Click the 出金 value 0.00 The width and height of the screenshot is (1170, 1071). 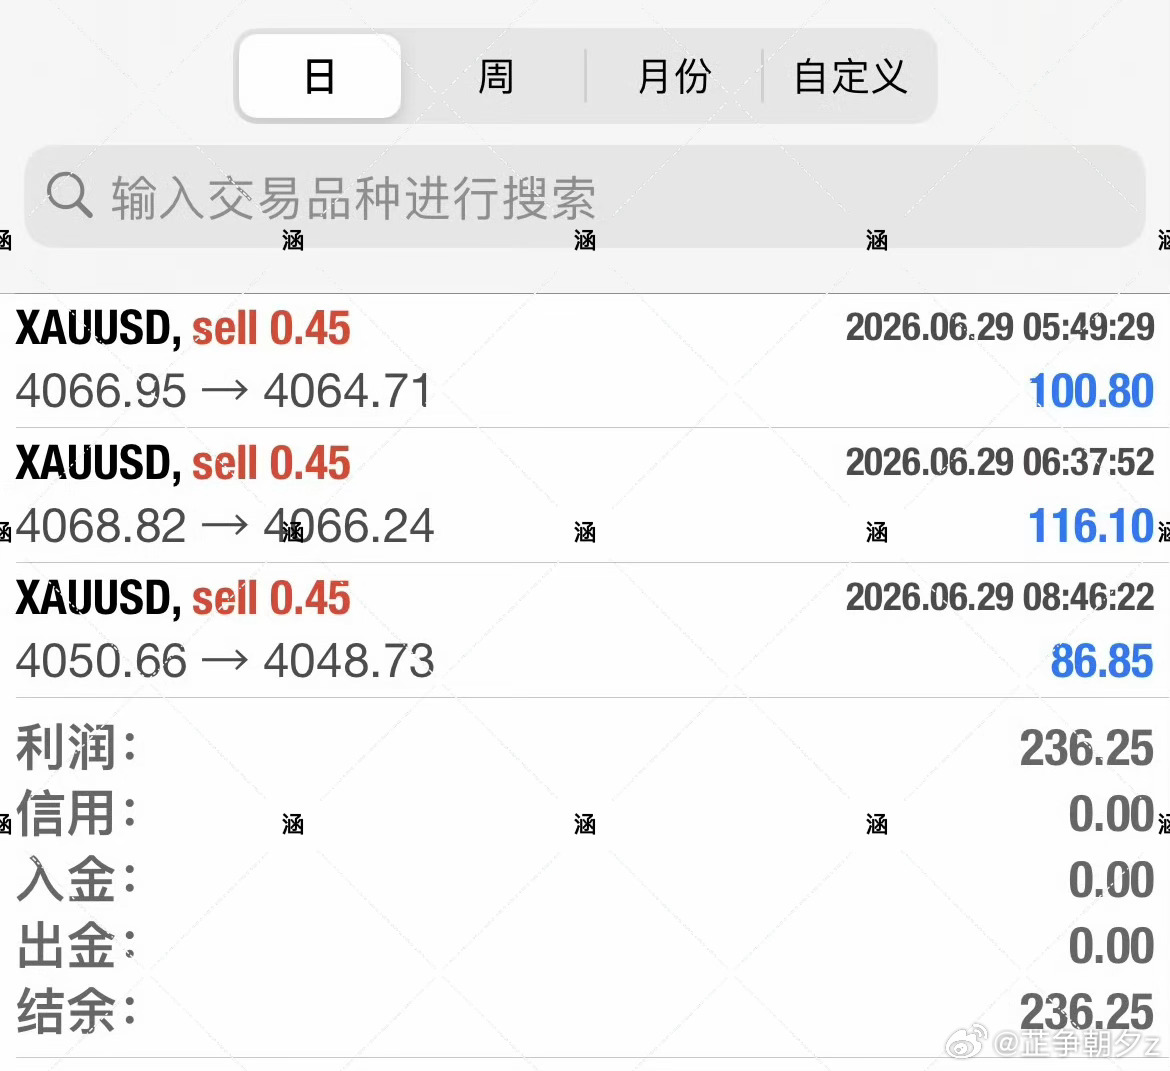[x=1111, y=946]
